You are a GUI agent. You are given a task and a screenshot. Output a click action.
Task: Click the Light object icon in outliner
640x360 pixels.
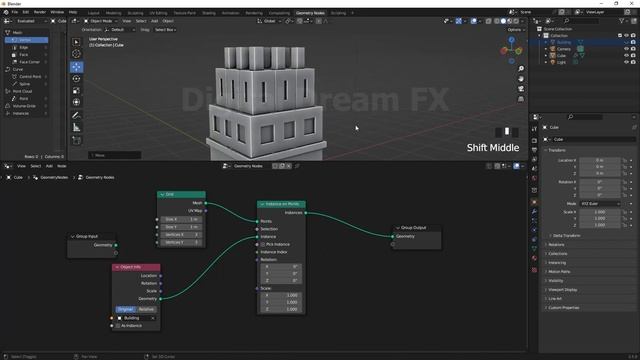point(553,62)
